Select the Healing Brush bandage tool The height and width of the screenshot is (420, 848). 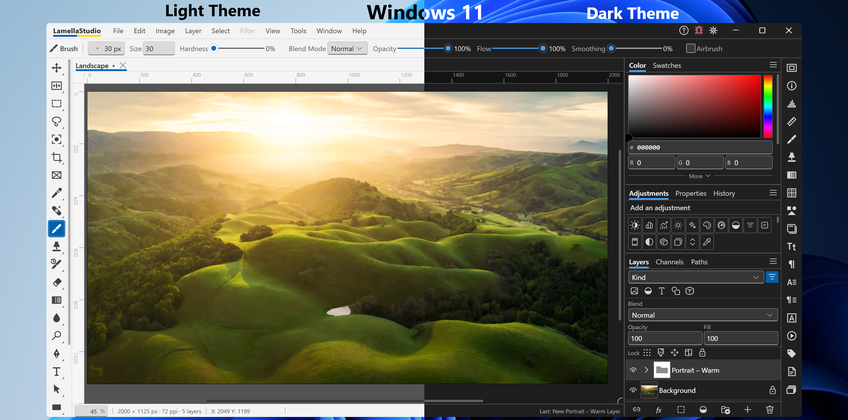click(56, 211)
